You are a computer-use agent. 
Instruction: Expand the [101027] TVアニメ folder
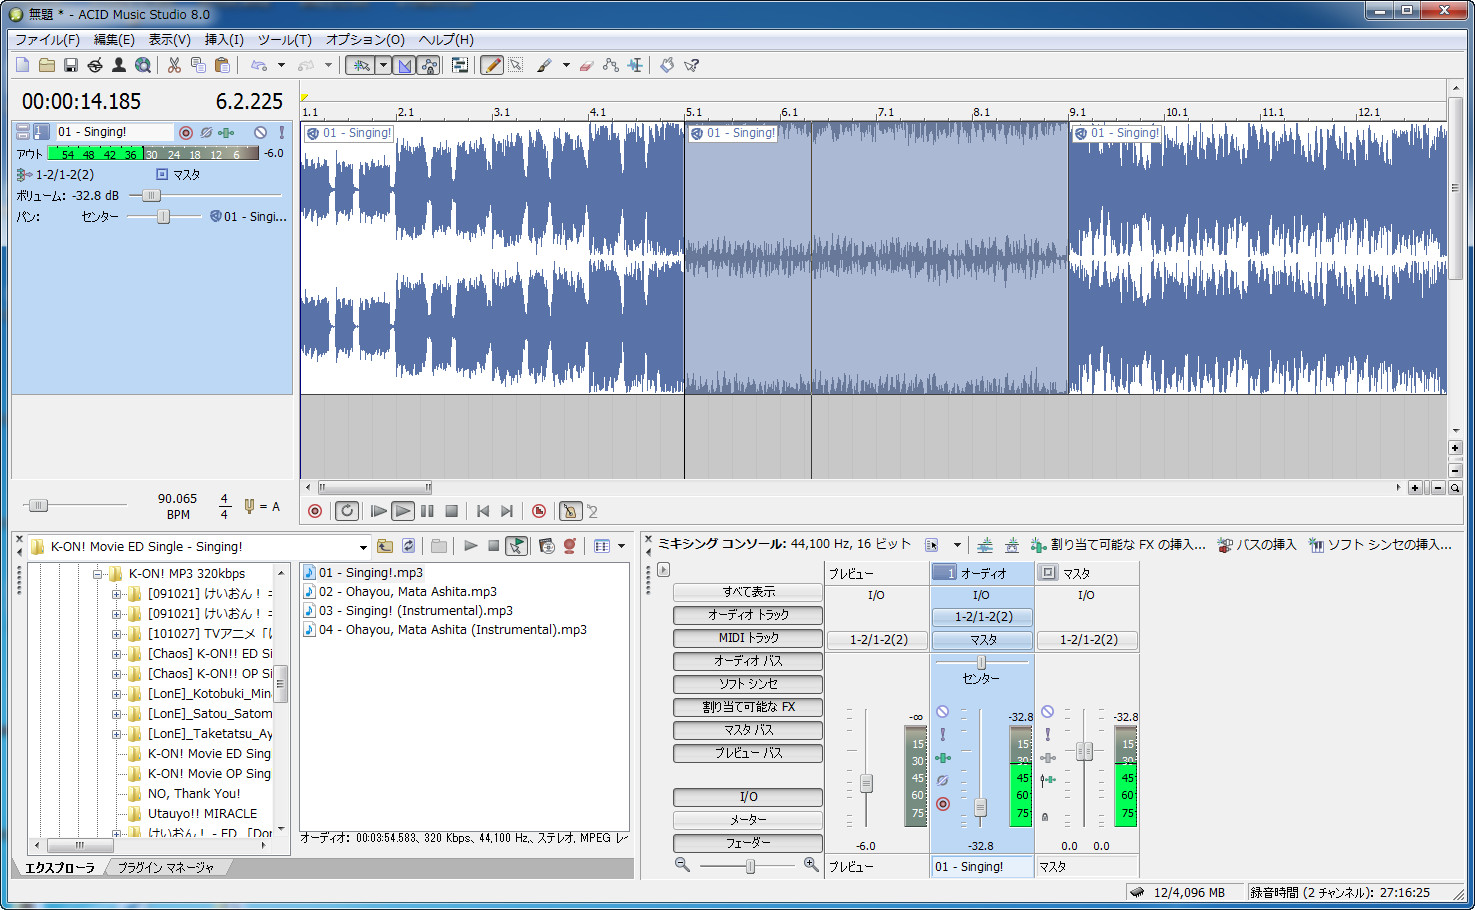tap(117, 634)
